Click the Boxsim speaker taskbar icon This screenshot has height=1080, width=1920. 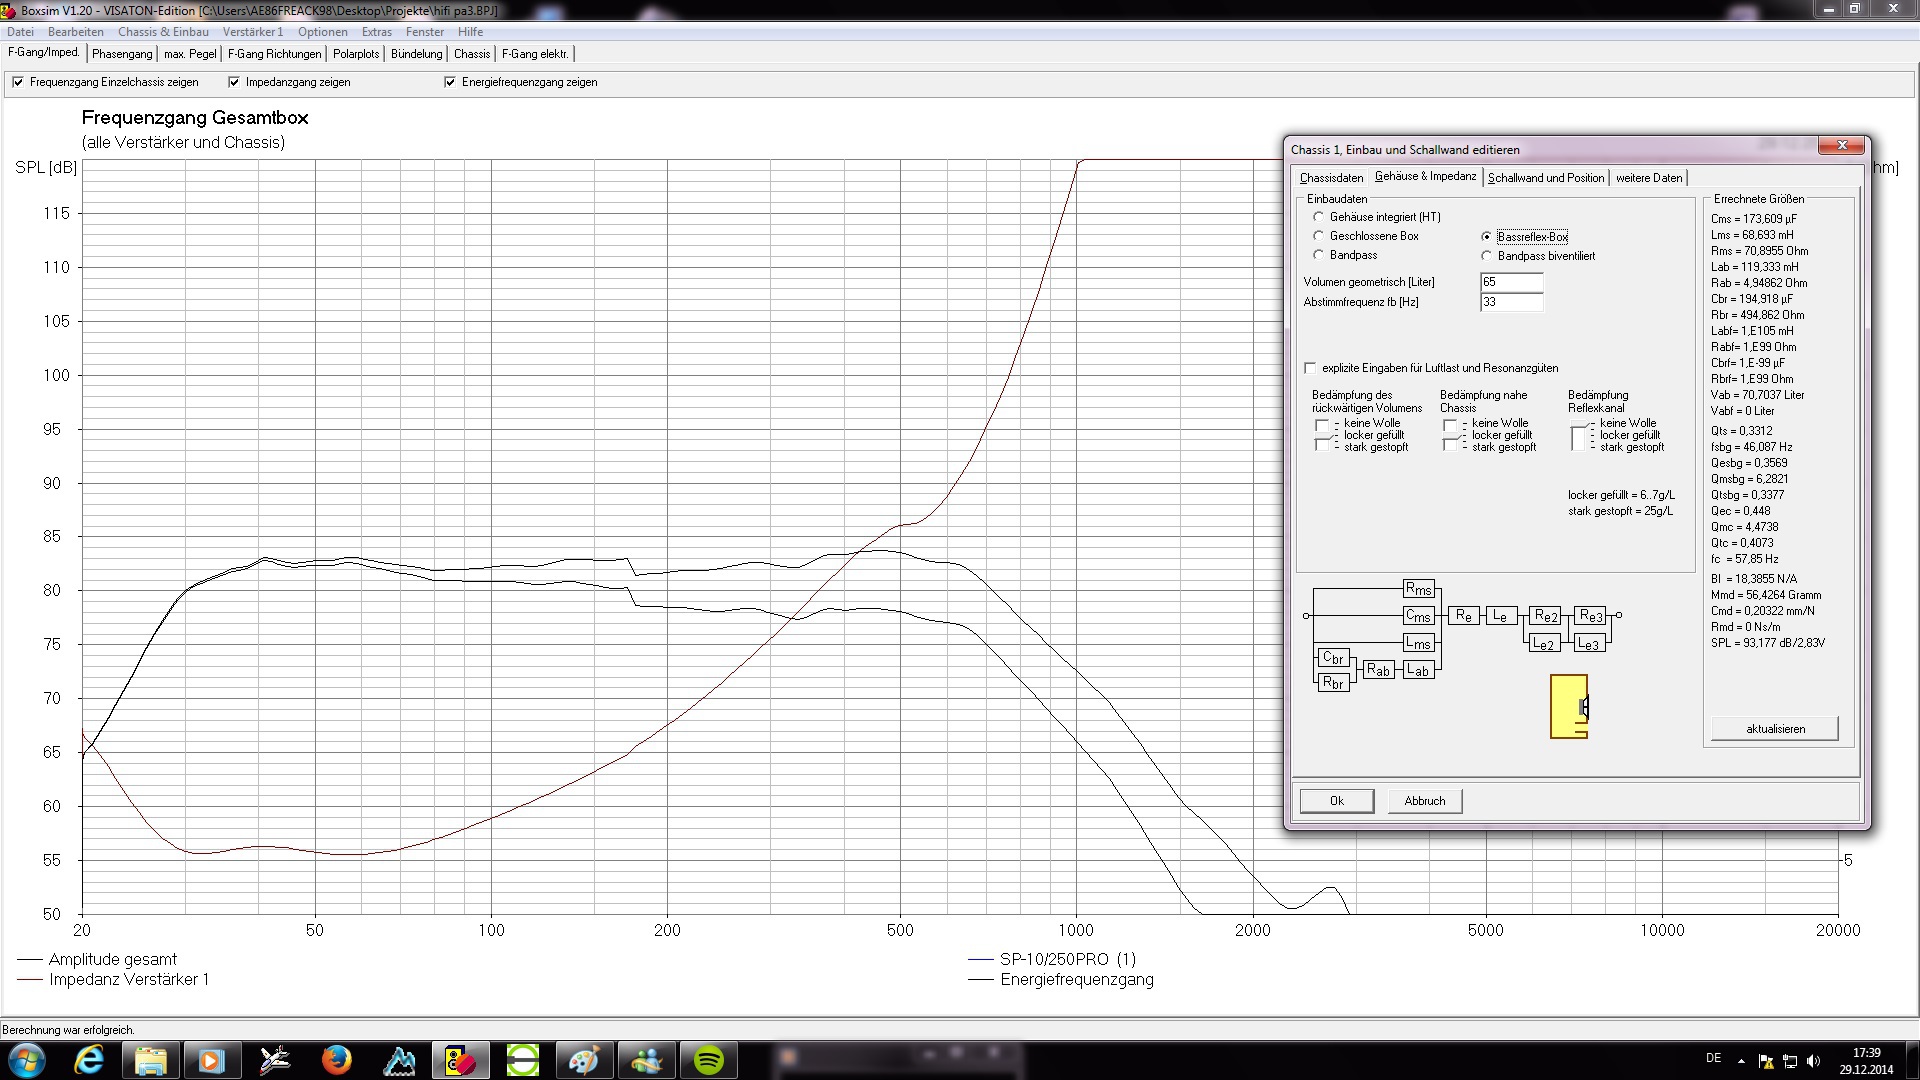460,1060
